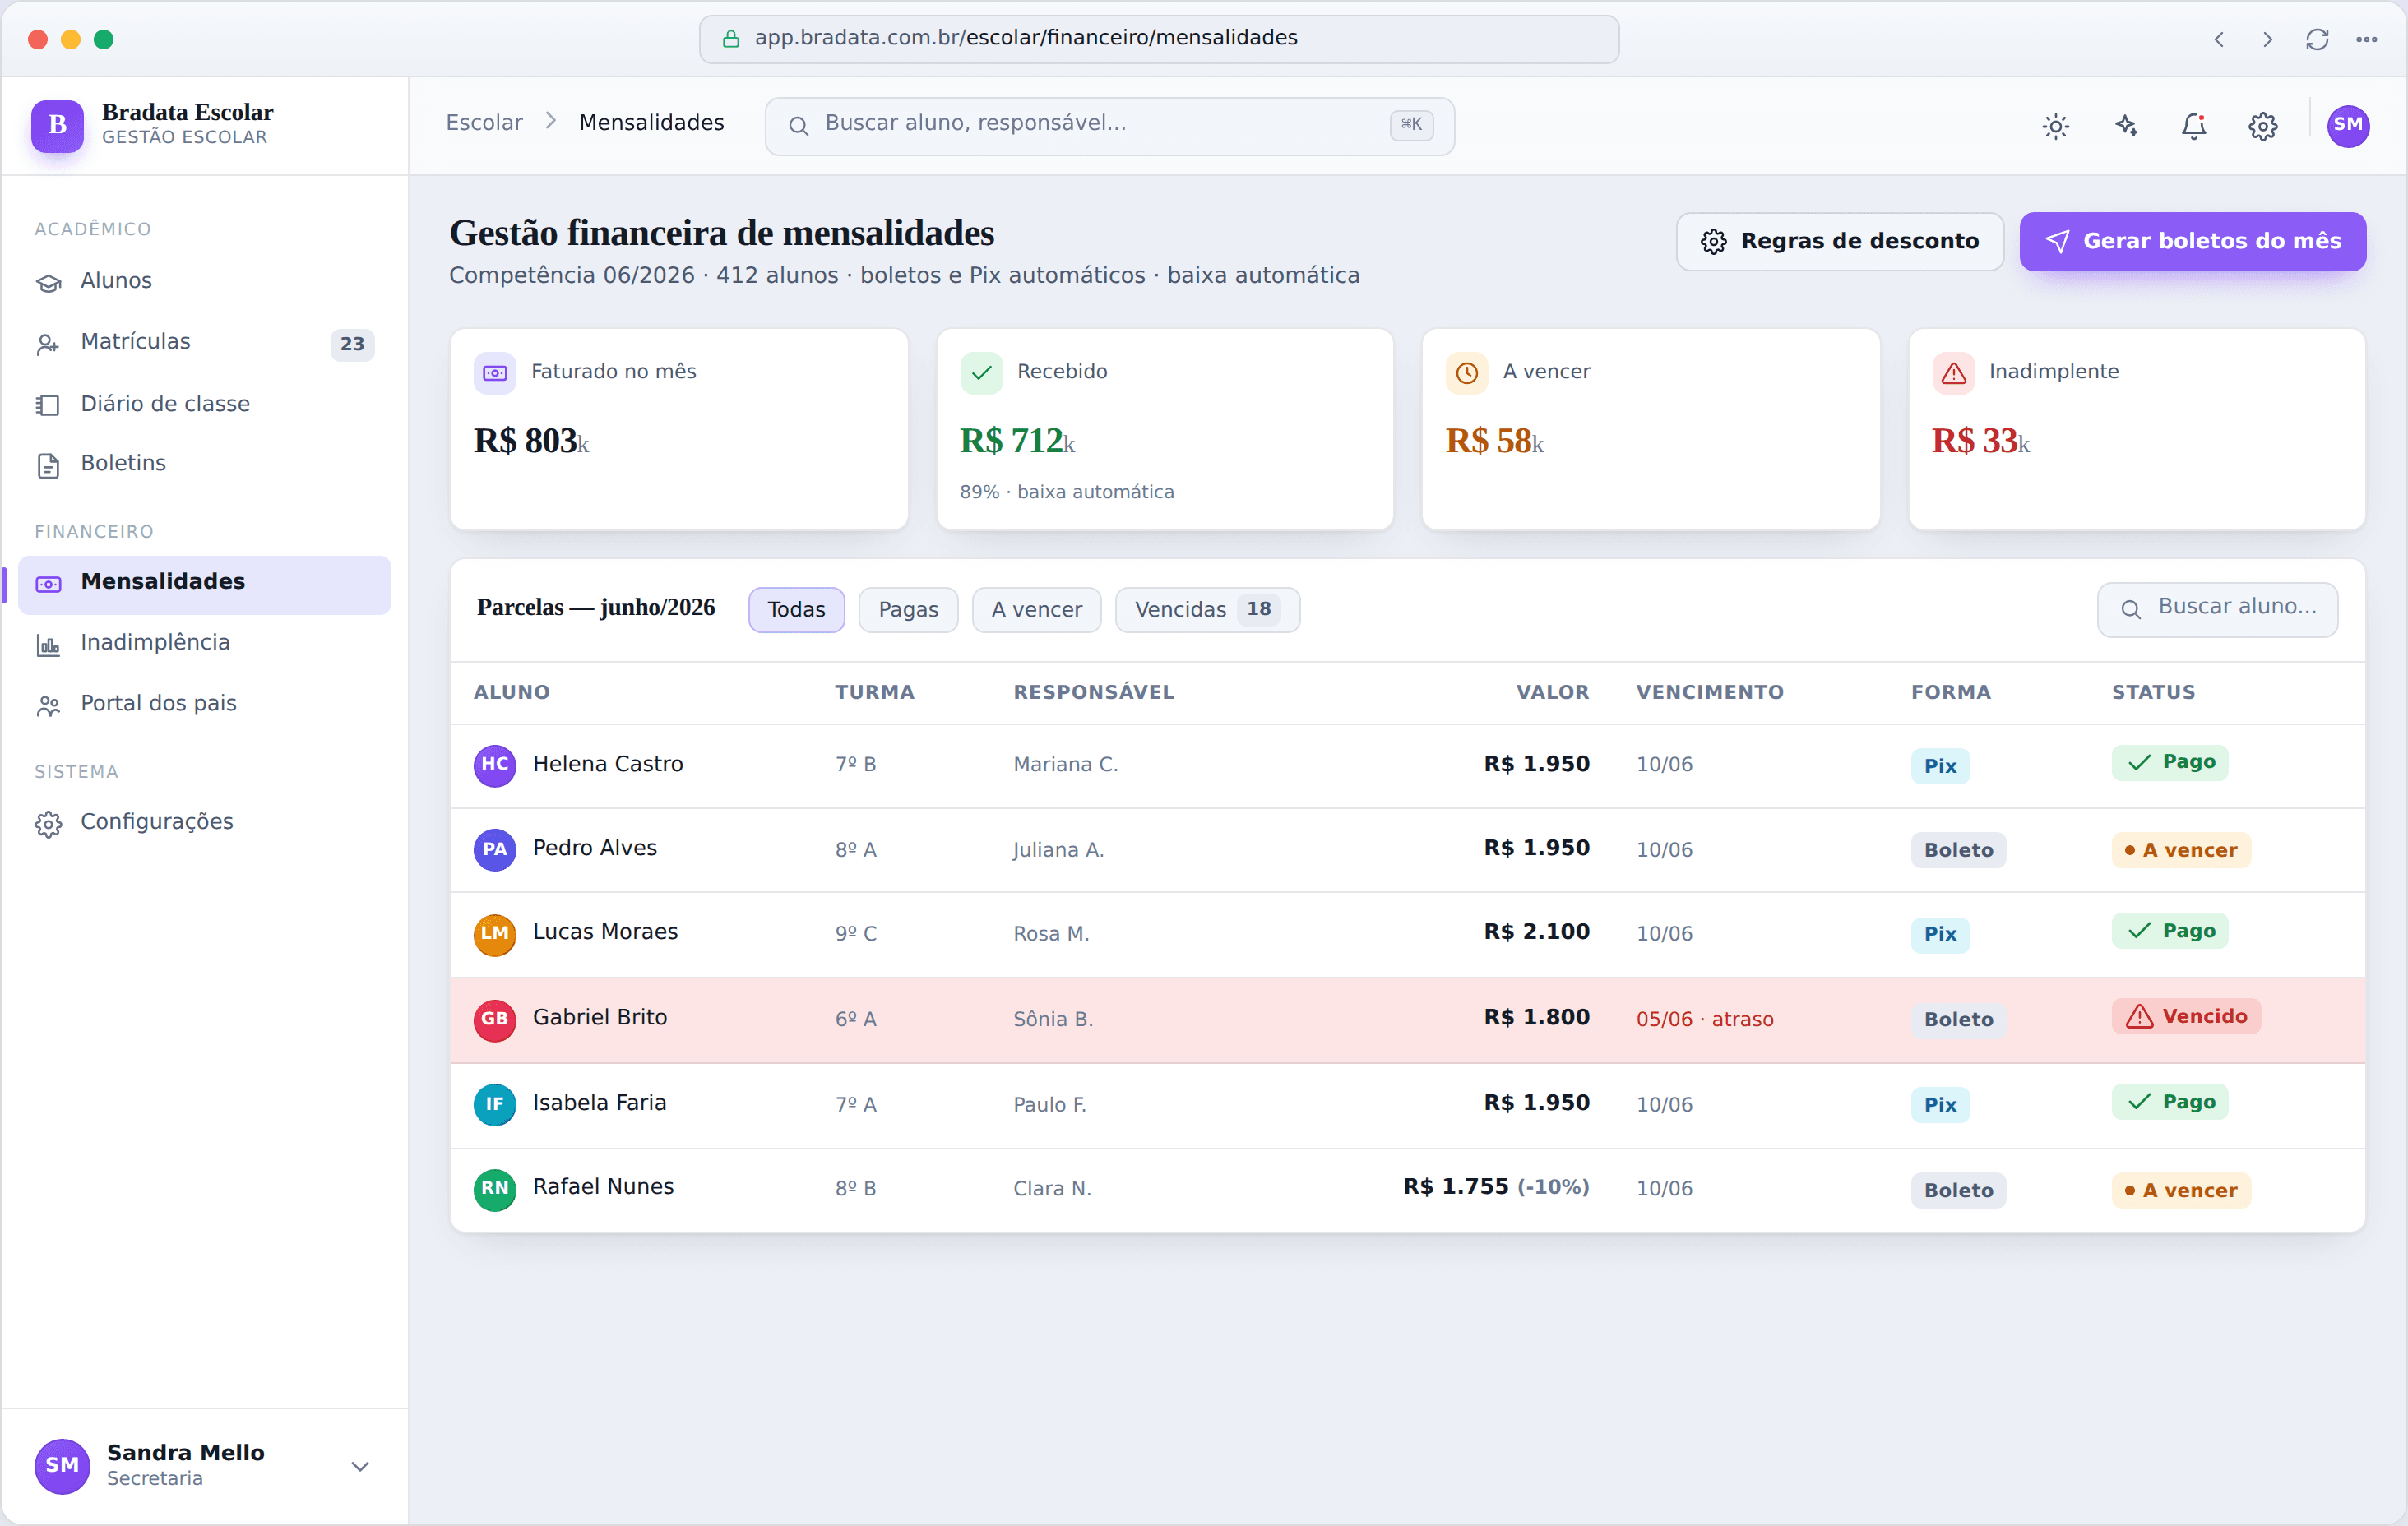Click the Inadimplente warning card icon
This screenshot has height=1526, width=2408.
click(x=1953, y=373)
